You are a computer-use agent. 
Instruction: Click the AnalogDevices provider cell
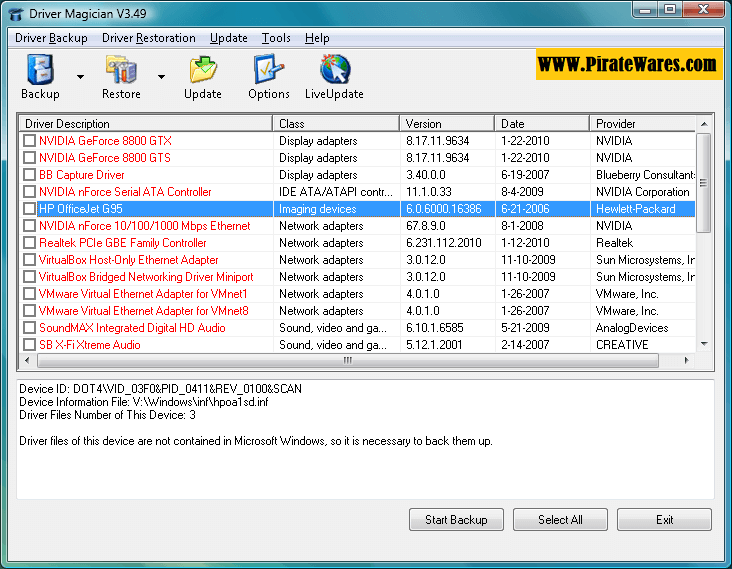click(x=632, y=328)
